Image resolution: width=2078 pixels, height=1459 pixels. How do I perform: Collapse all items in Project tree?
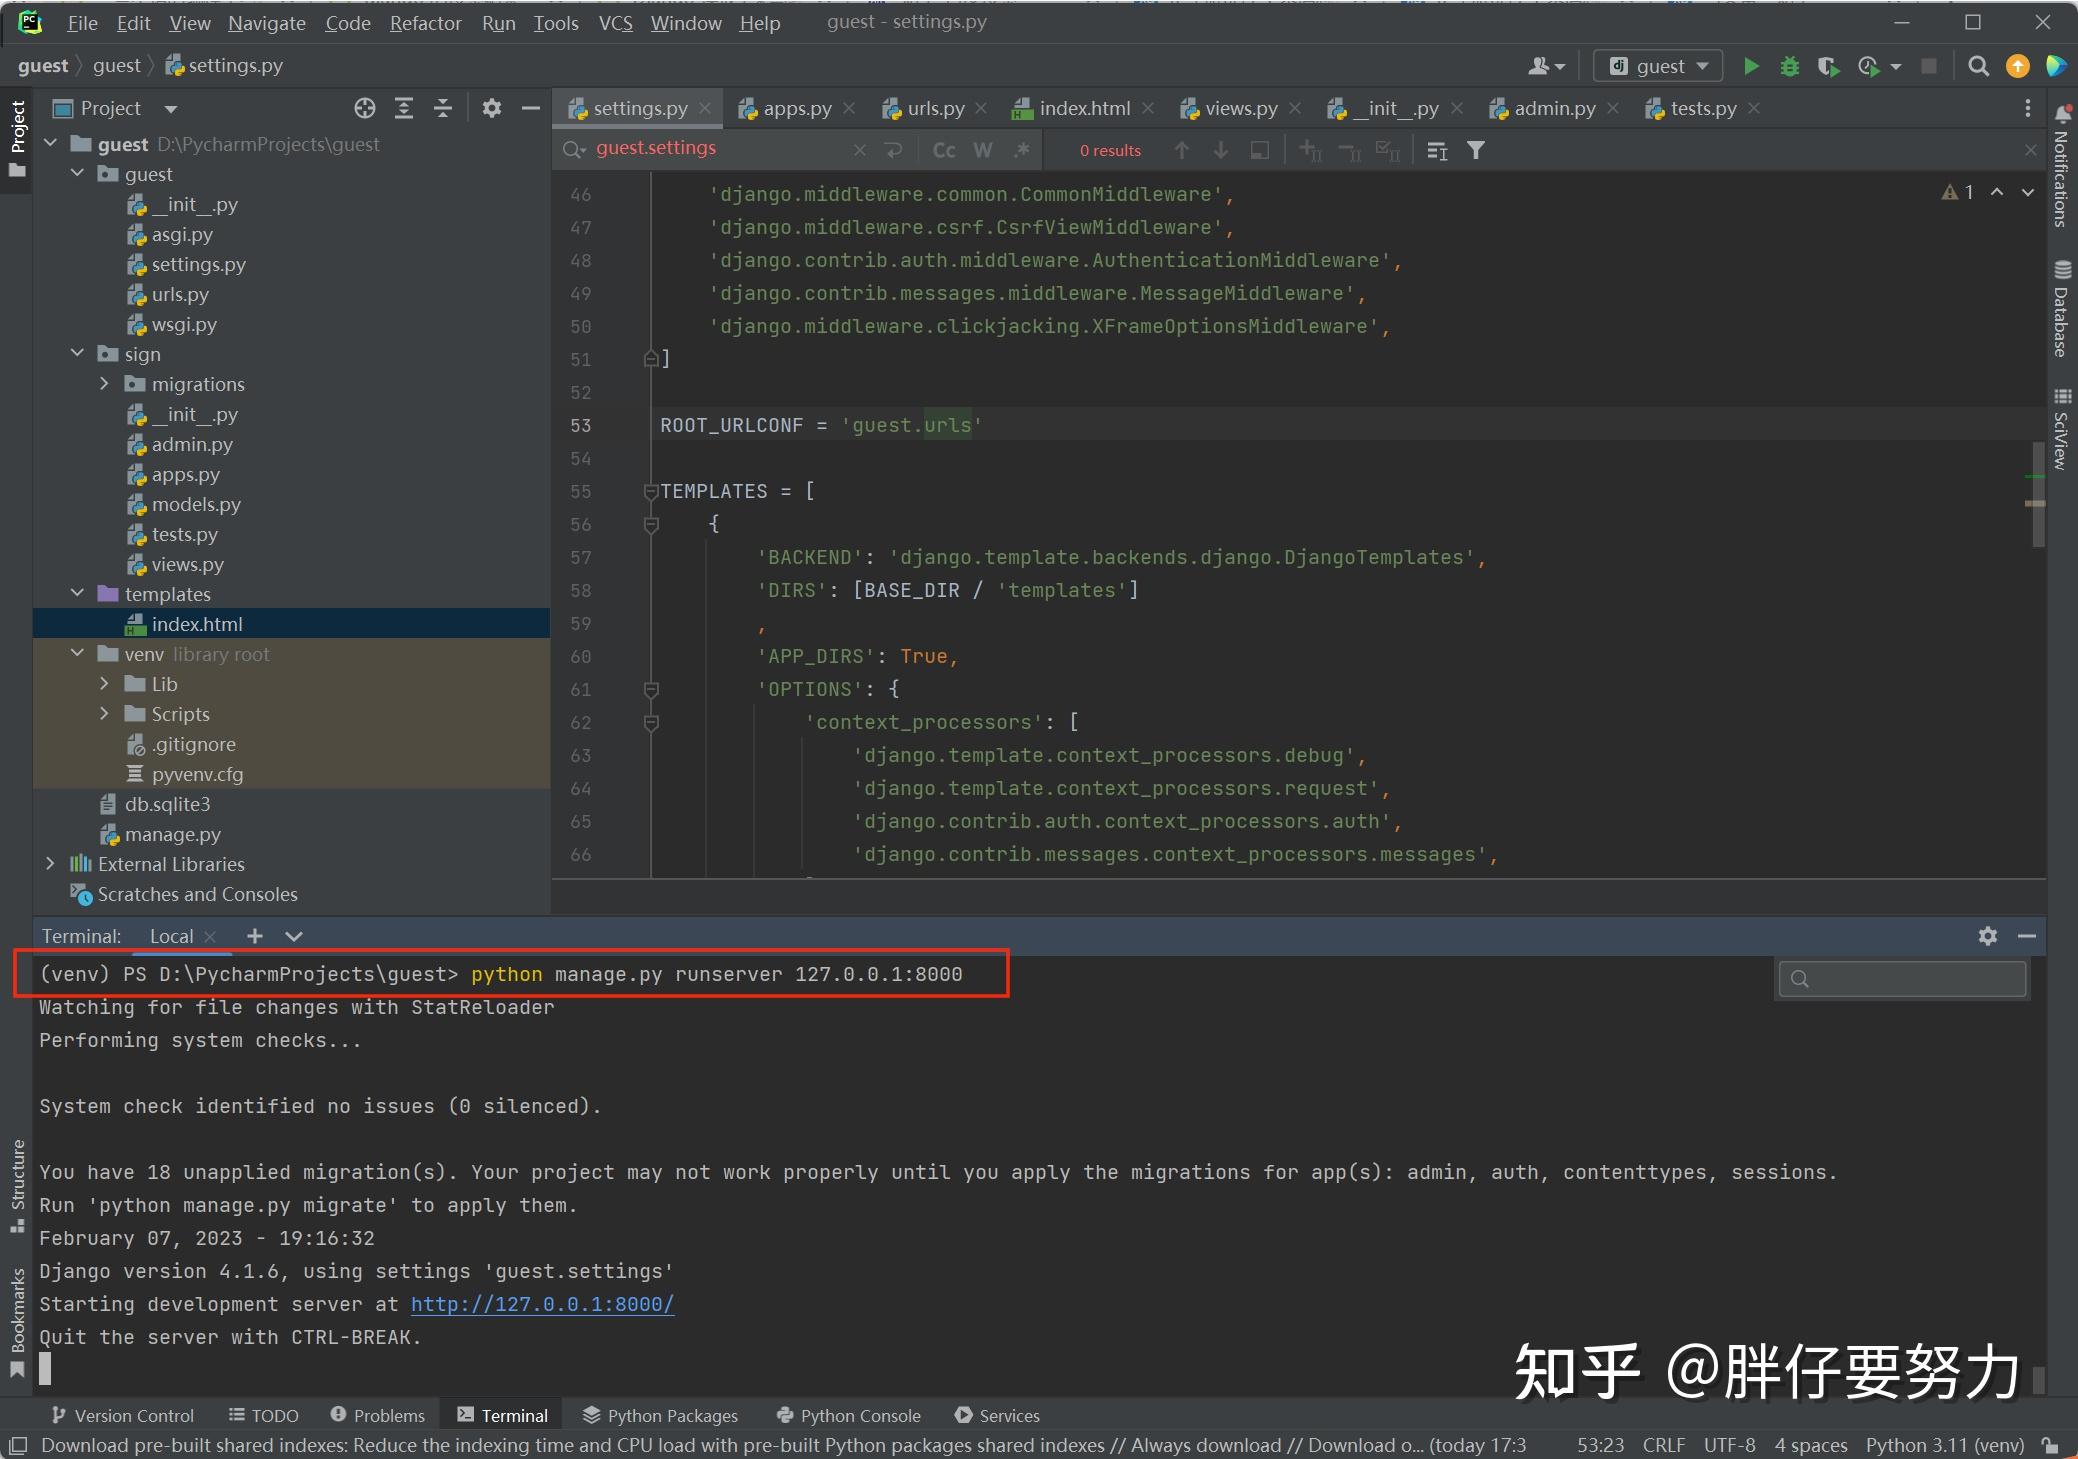(x=443, y=108)
